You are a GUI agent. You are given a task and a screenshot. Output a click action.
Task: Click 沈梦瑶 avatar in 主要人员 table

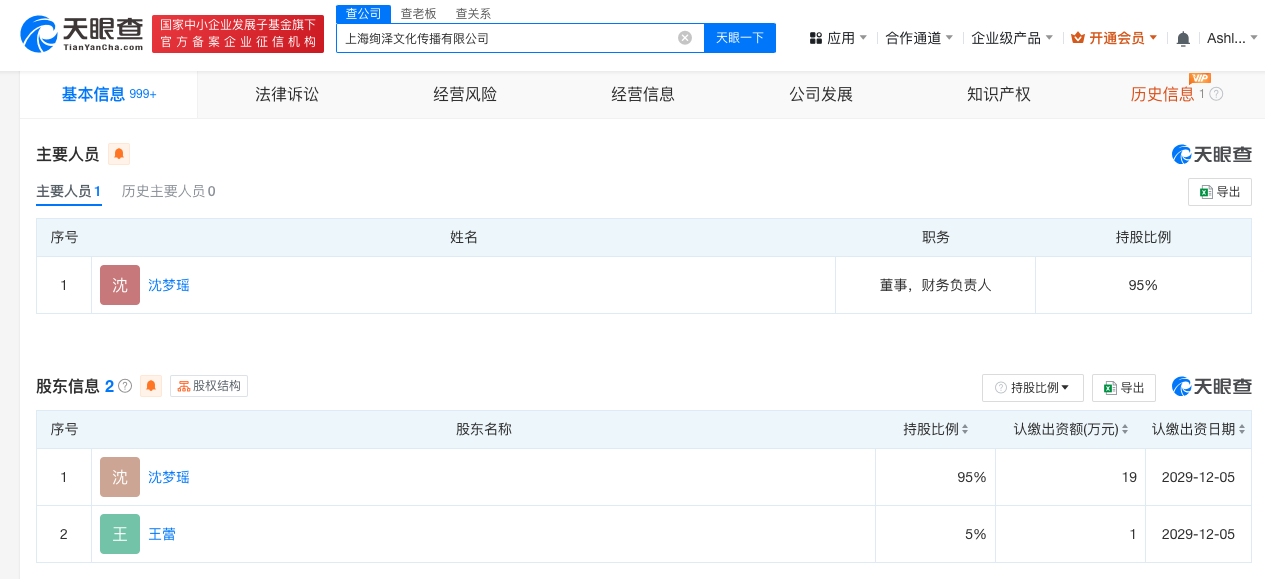coord(120,285)
